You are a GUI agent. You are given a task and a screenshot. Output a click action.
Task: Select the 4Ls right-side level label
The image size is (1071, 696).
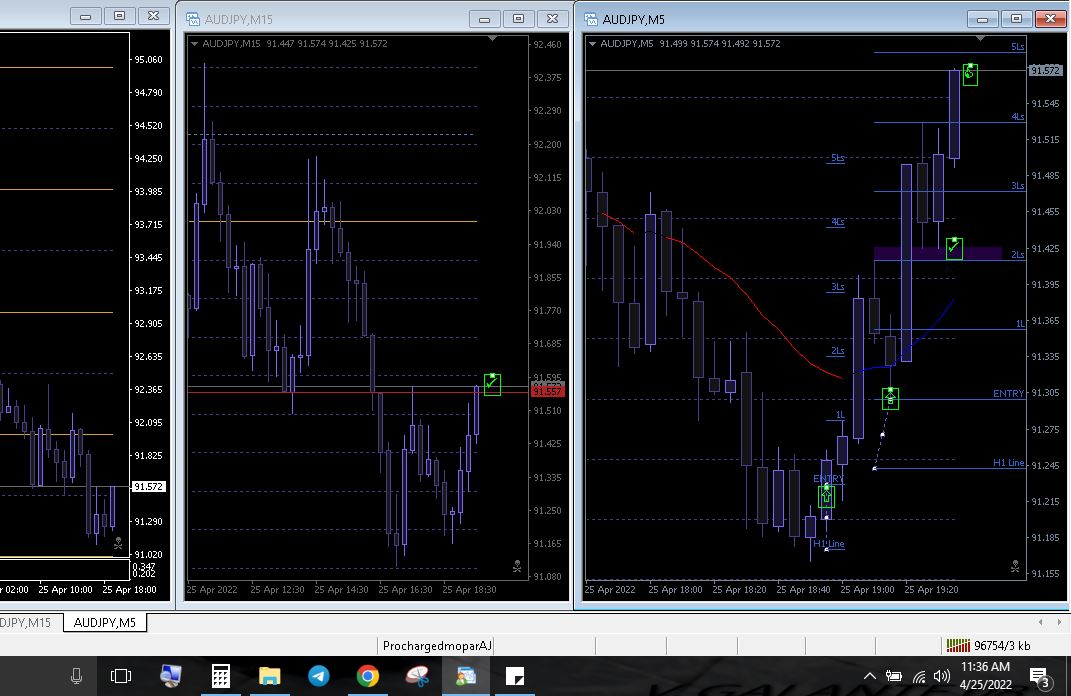[1018, 117]
